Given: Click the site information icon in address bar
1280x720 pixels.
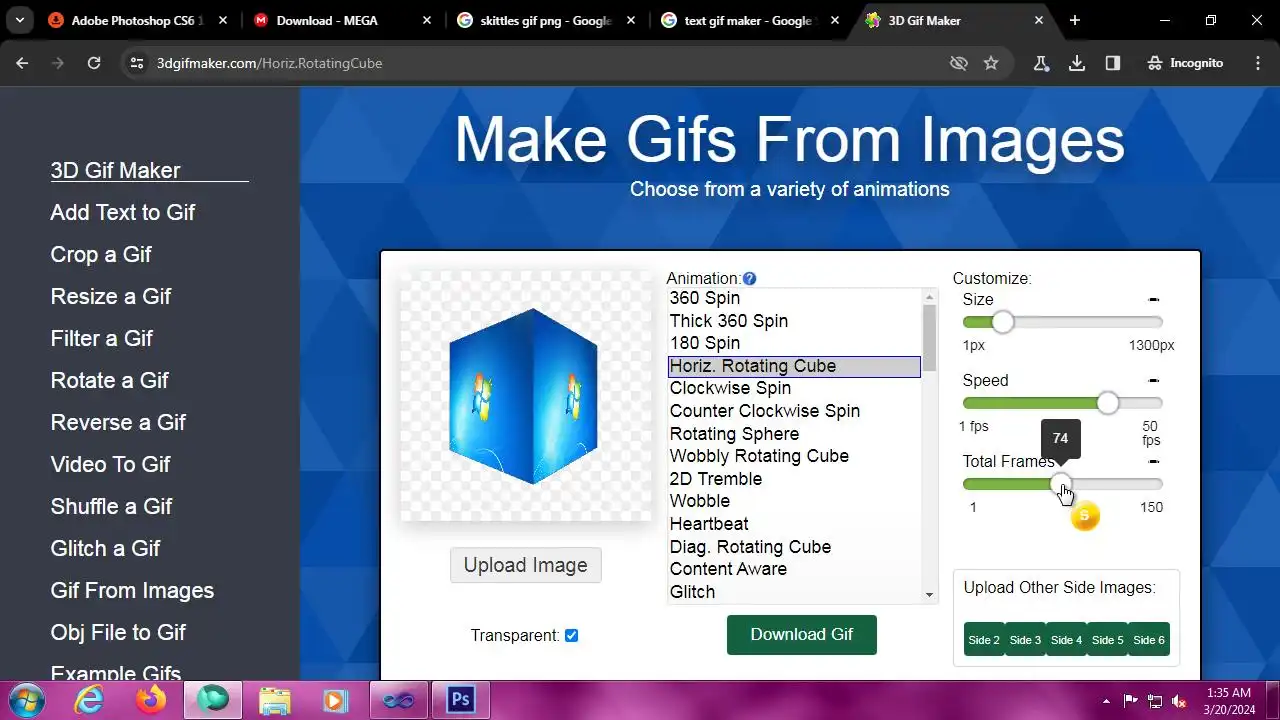Looking at the screenshot, I should coord(138,63).
